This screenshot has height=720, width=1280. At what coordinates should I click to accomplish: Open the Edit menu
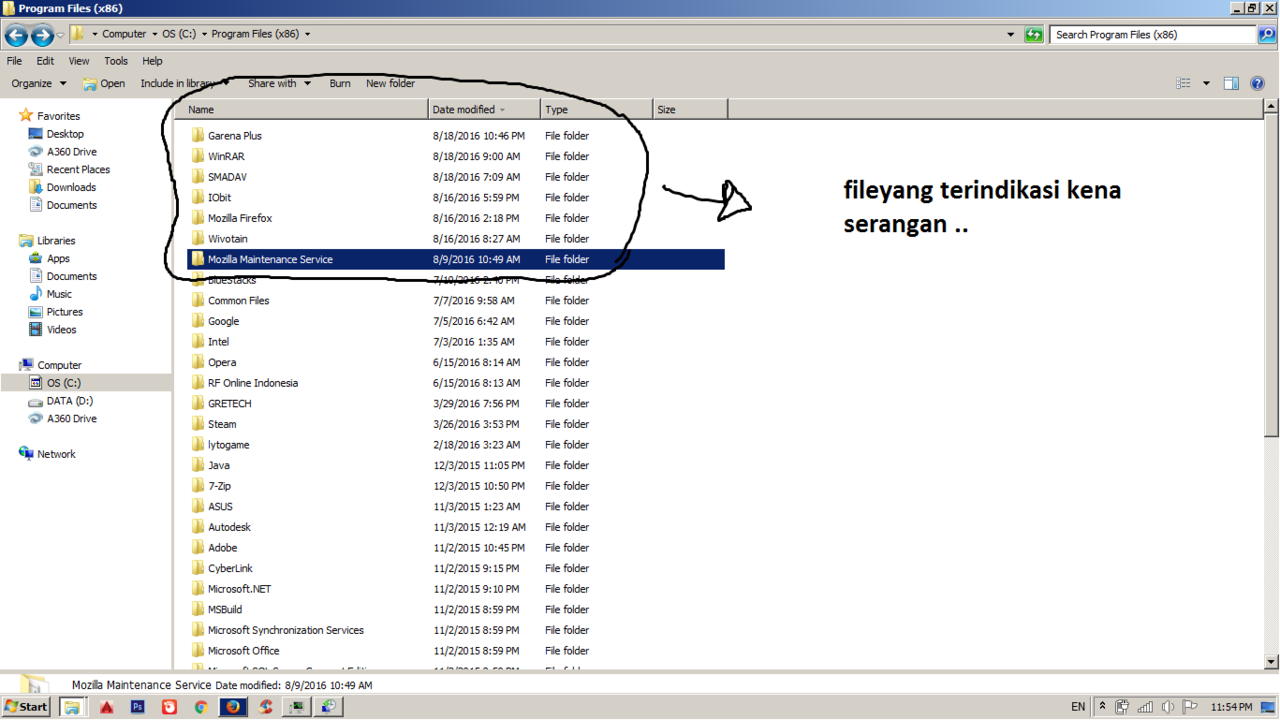click(46, 61)
